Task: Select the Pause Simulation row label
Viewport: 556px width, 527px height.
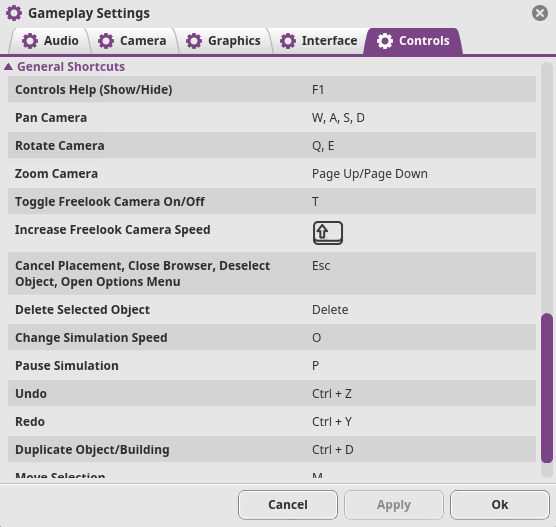Action: pyautogui.click(x=67, y=366)
